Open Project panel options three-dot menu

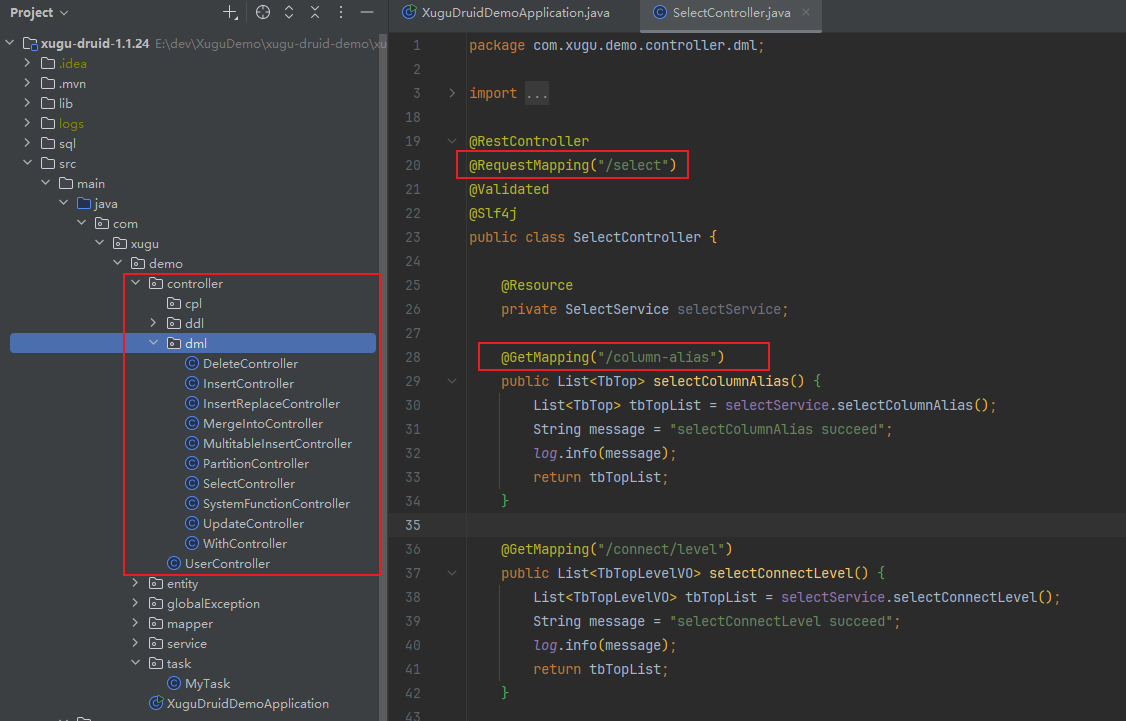pos(341,13)
